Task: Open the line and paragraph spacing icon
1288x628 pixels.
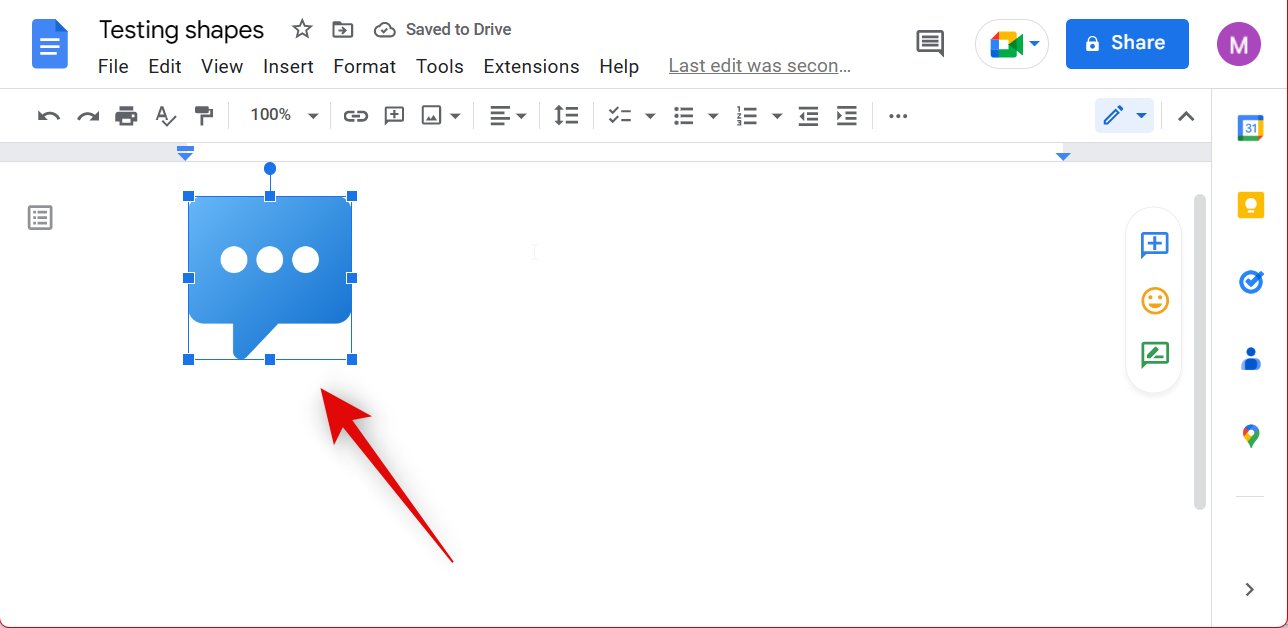Action: [x=567, y=116]
